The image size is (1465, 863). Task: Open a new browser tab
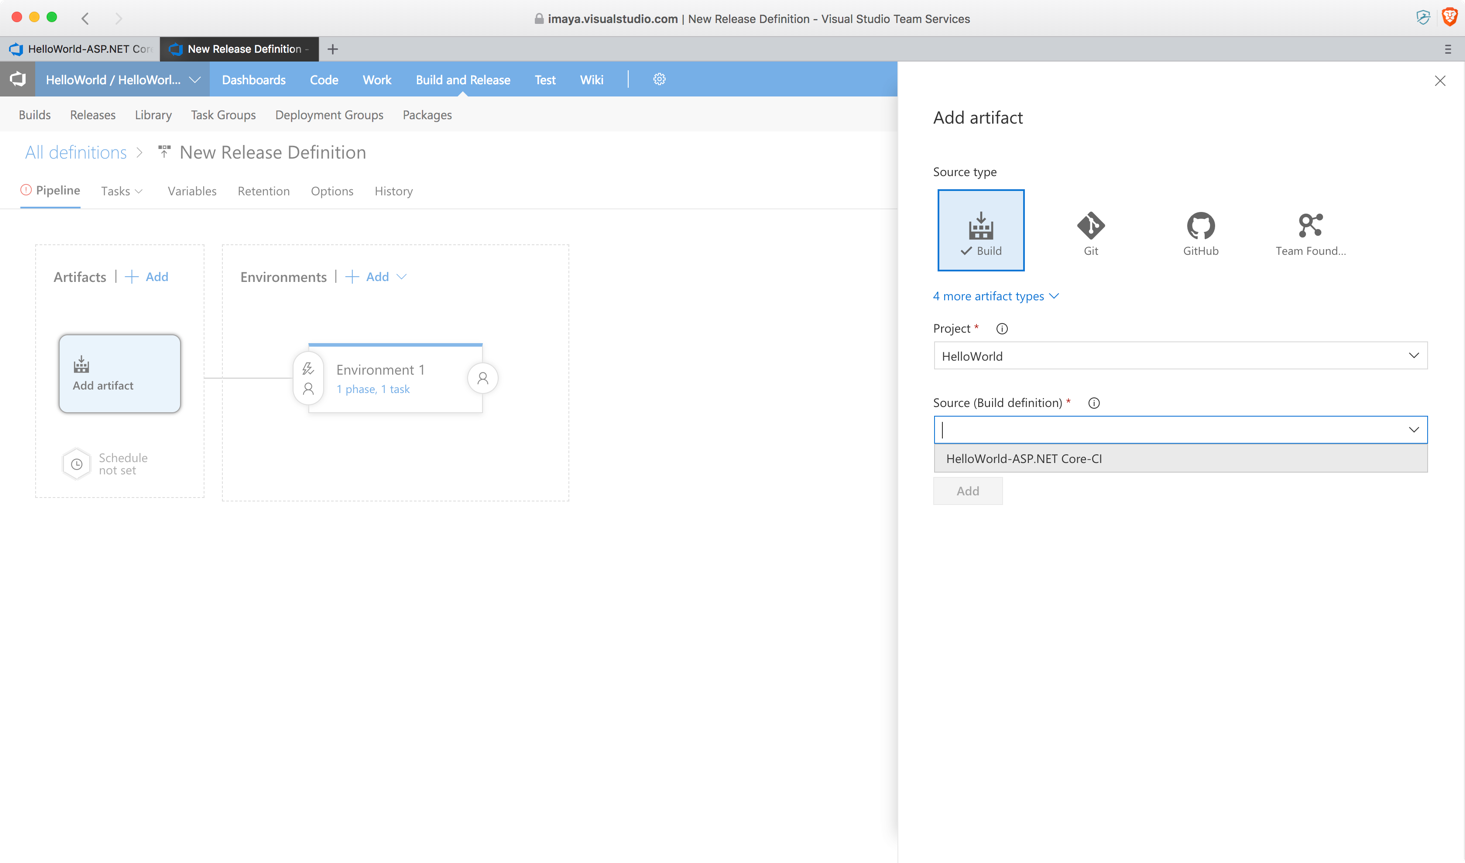coord(333,49)
